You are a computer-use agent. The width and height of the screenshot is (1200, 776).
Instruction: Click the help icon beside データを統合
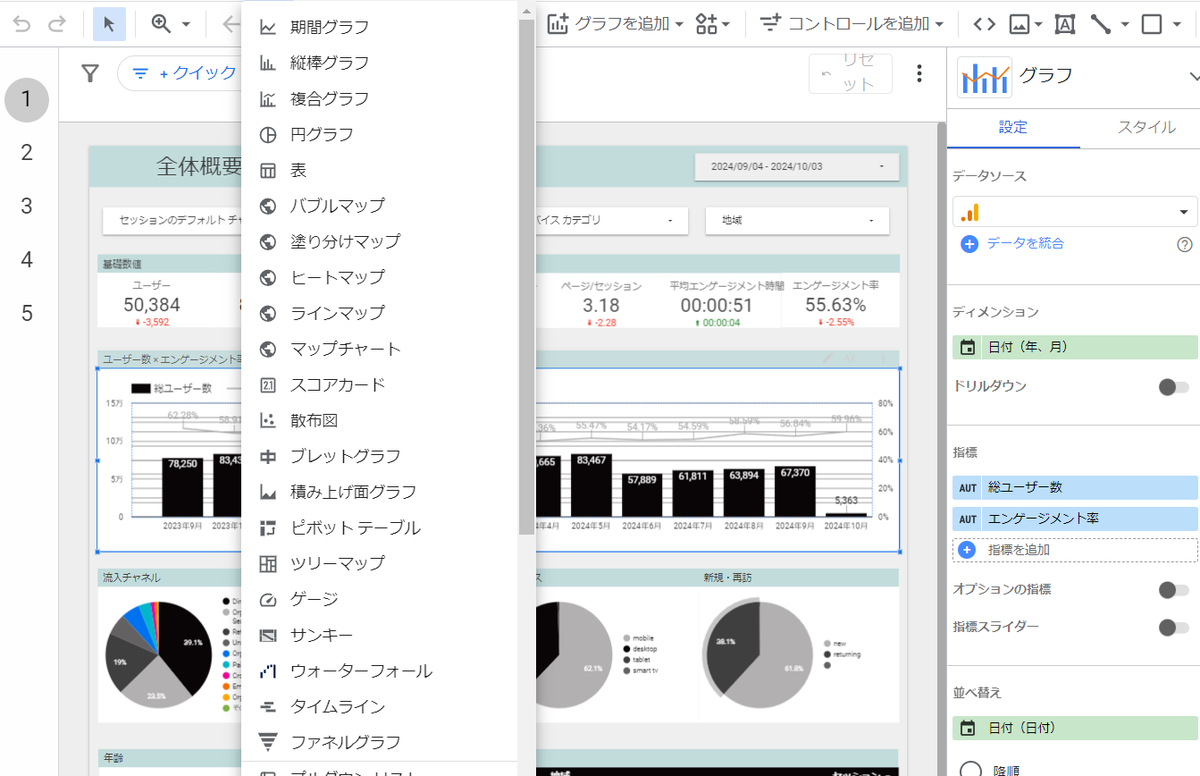(x=1185, y=244)
